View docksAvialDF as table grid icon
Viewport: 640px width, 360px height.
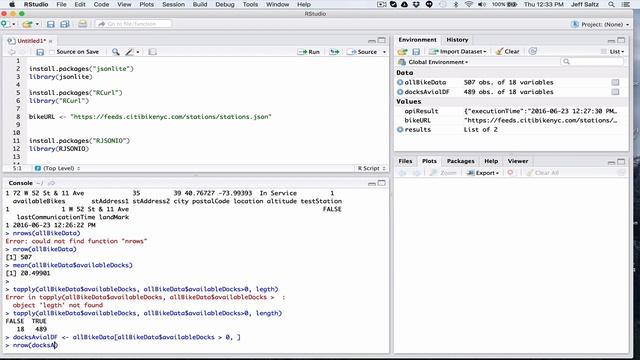(615, 92)
